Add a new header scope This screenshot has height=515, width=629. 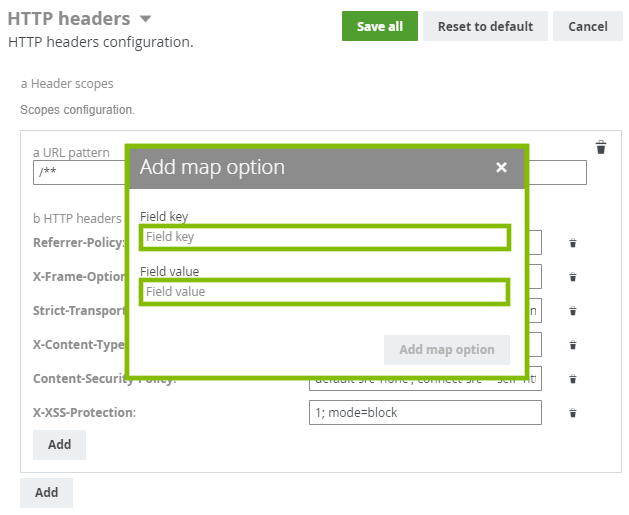(x=46, y=492)
